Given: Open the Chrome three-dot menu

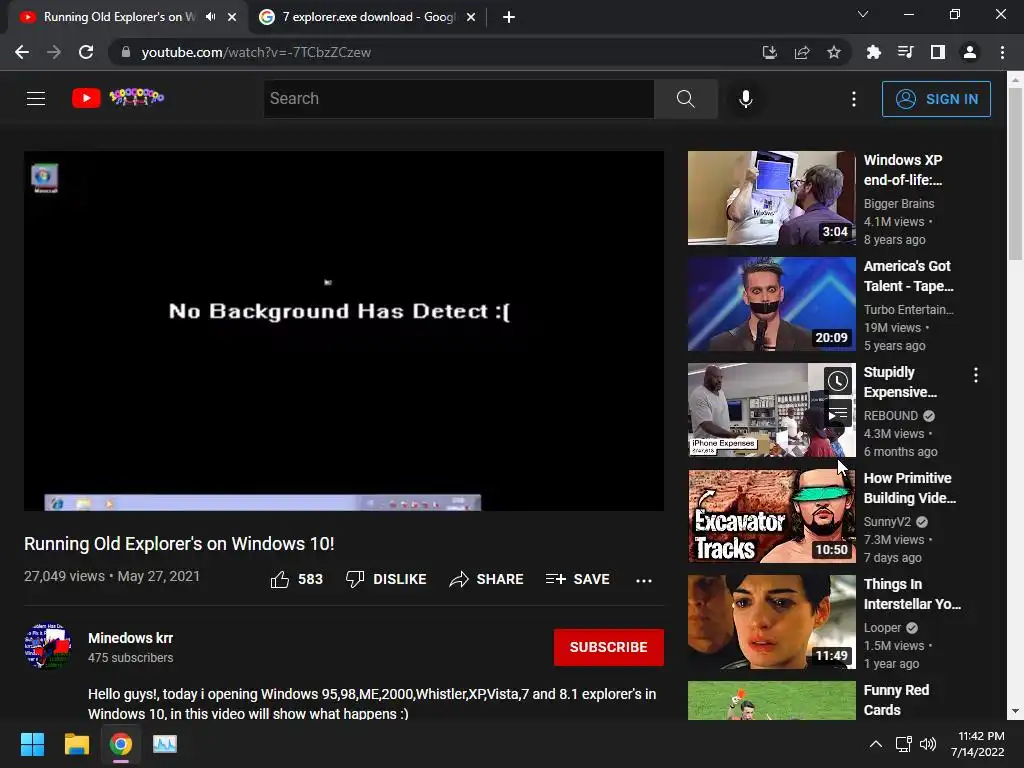Looking at the screenshot, I should click(1002, 52).
